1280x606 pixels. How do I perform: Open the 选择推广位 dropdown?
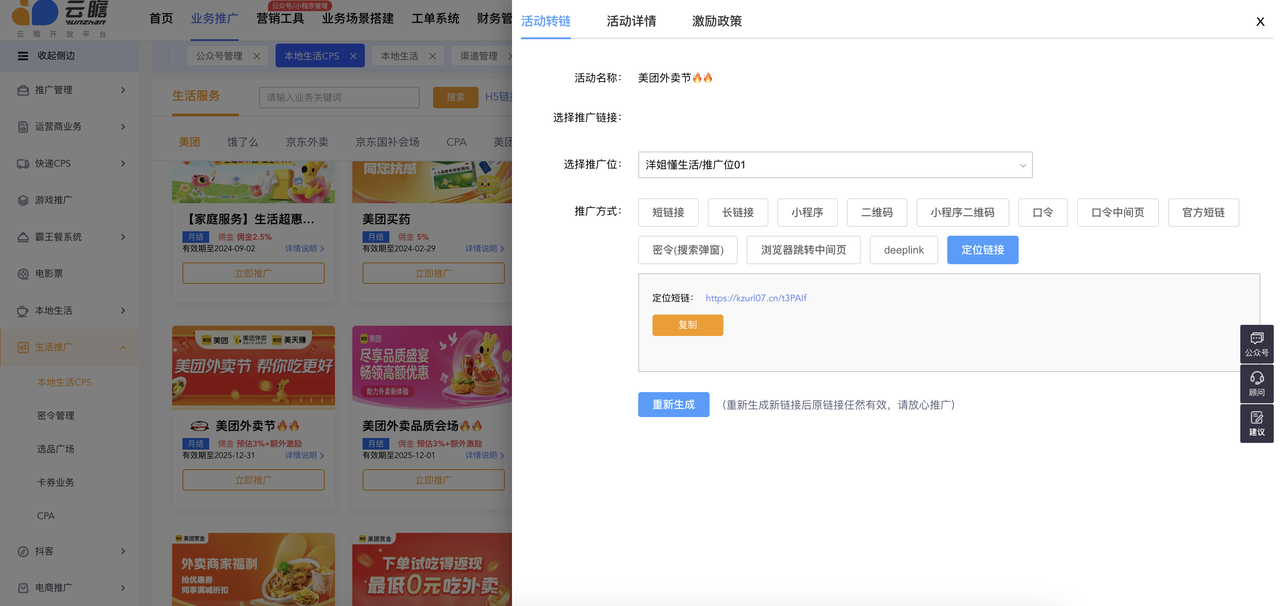coord(835,165)
